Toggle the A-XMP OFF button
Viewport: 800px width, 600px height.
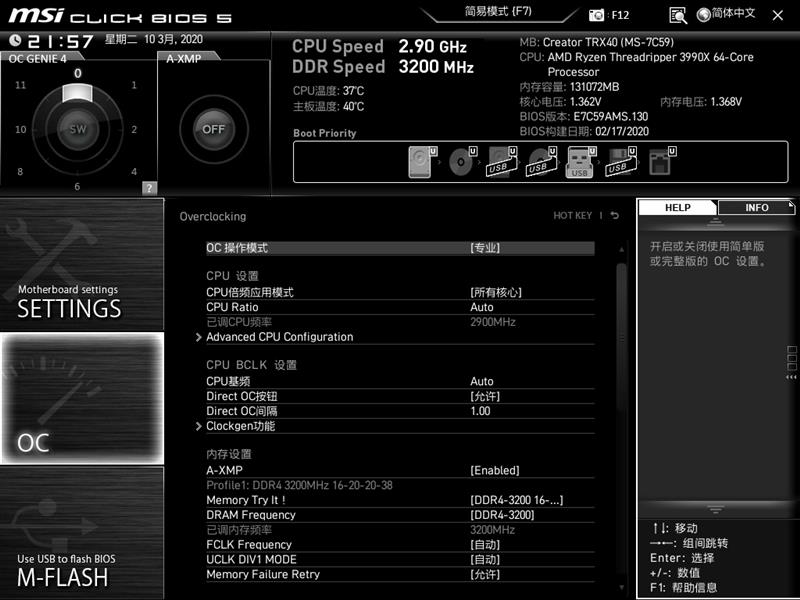click(212, 130)
